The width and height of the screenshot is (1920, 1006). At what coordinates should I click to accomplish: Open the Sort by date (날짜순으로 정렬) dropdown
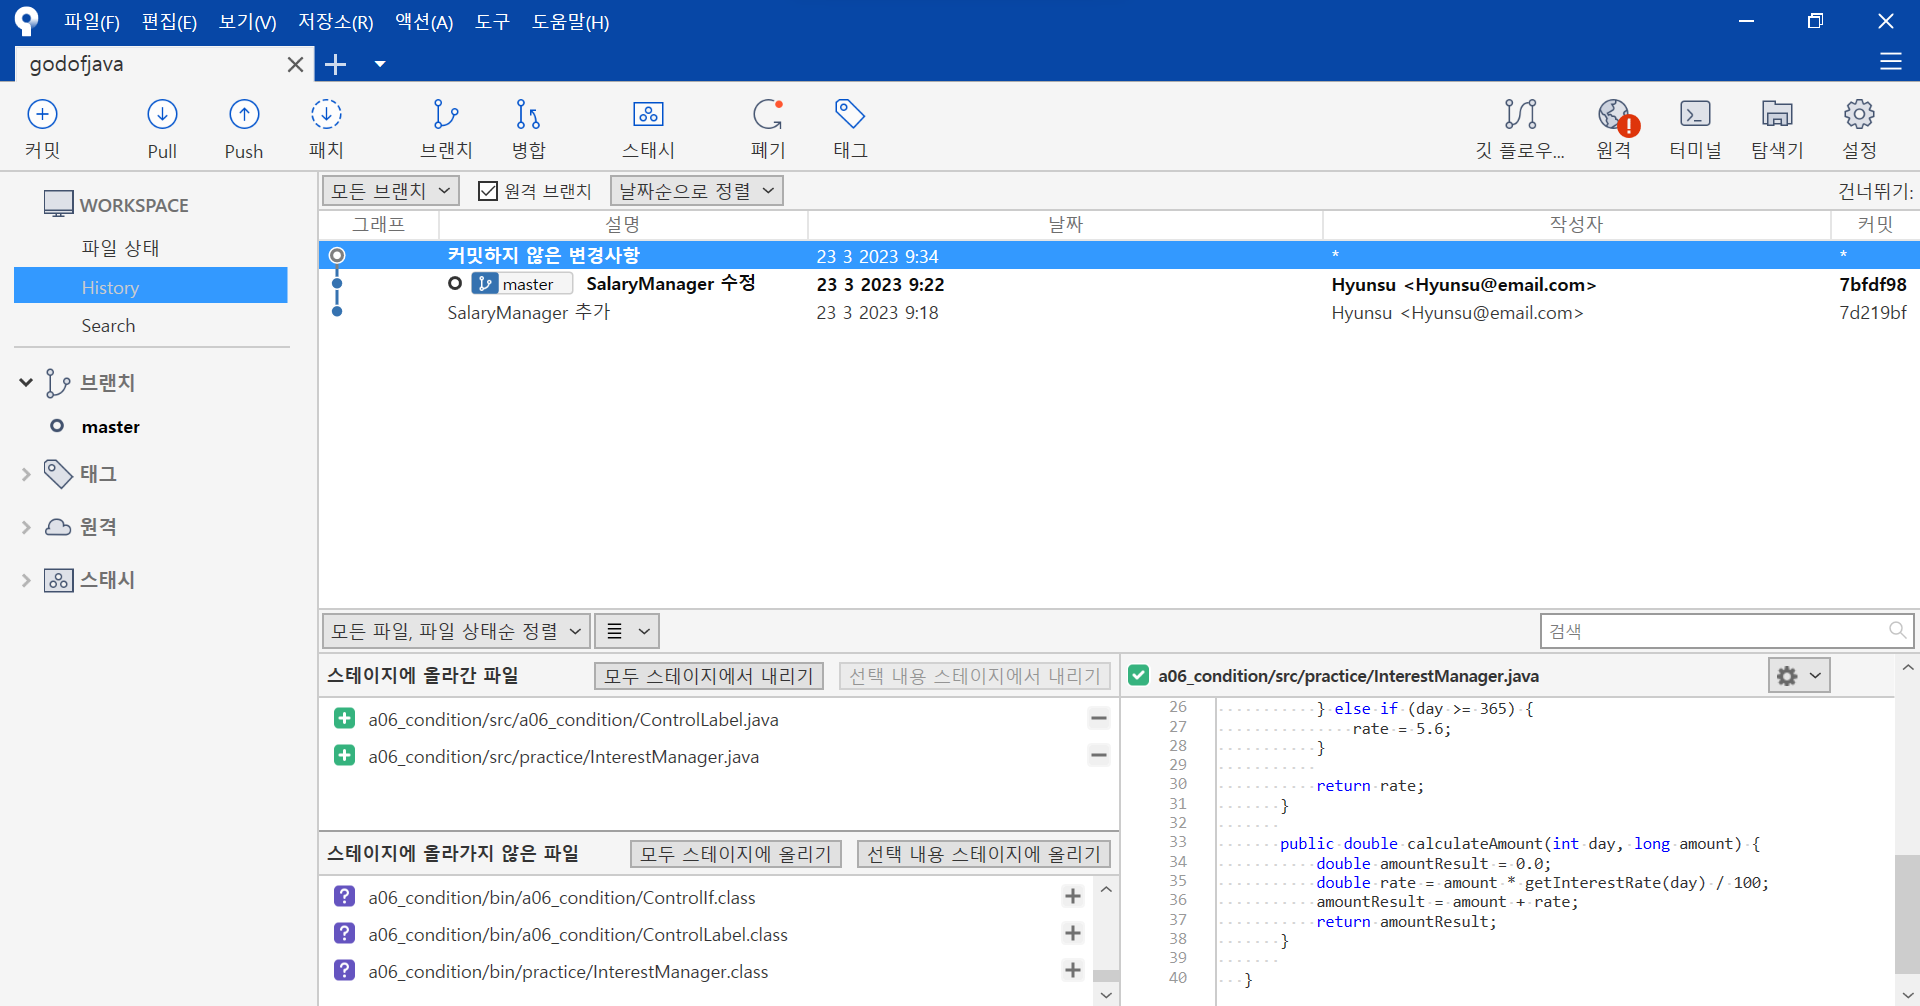(696, 190)
